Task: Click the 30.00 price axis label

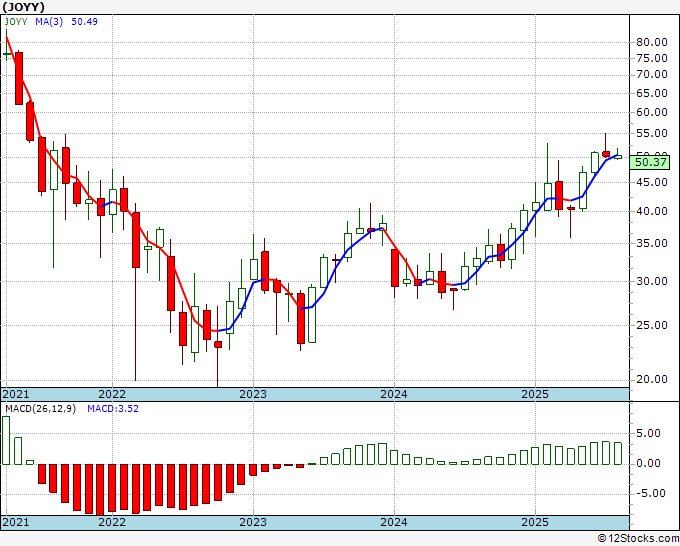Action: (x=651, y=281)
